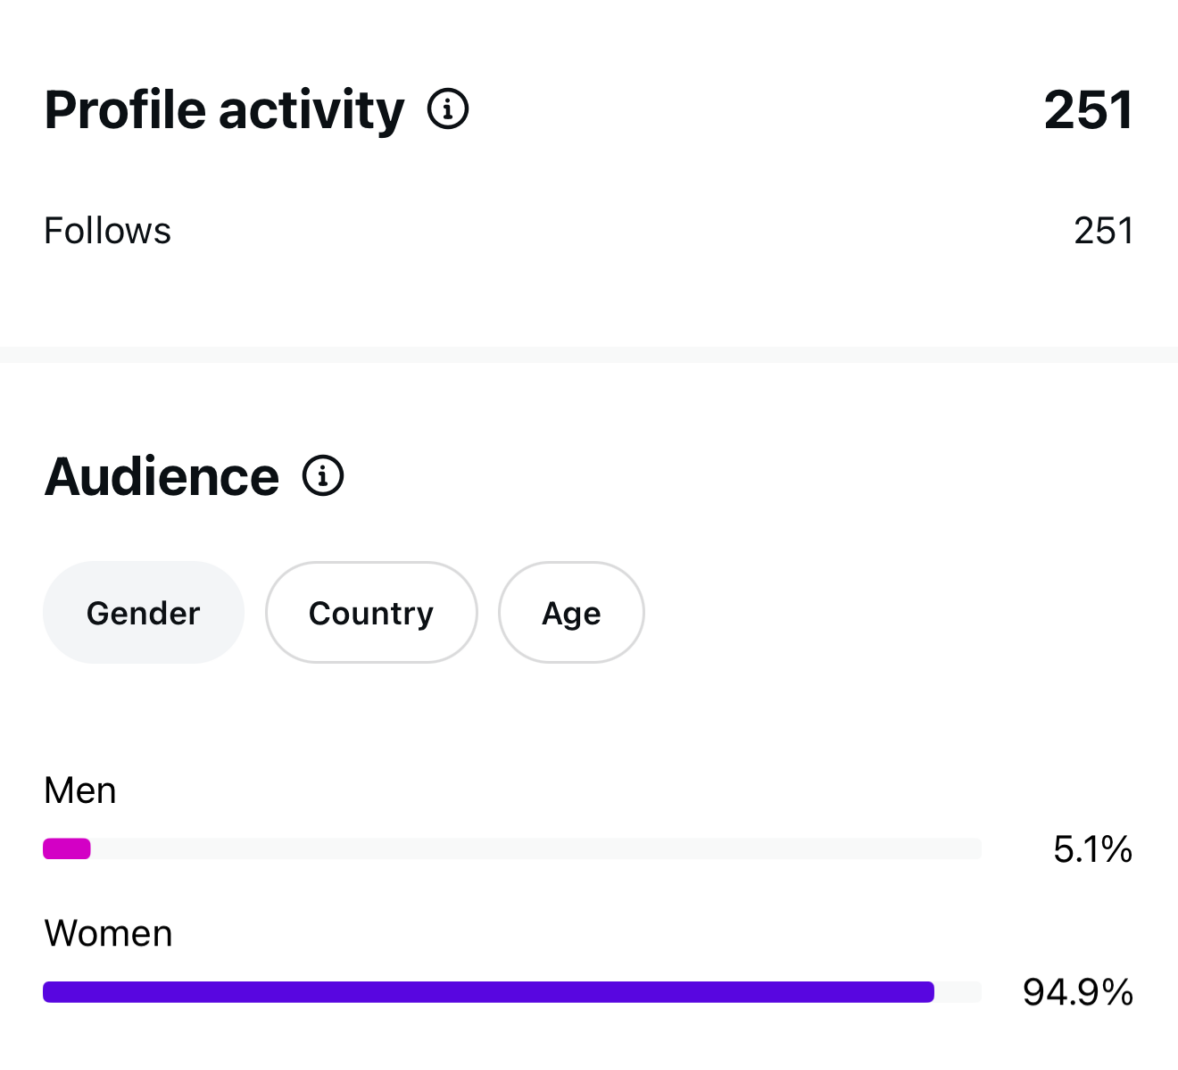Click the bold 251 profile activity total
The width and height of the screenshot is (1178, 1070).
(x=1088, y=110)
